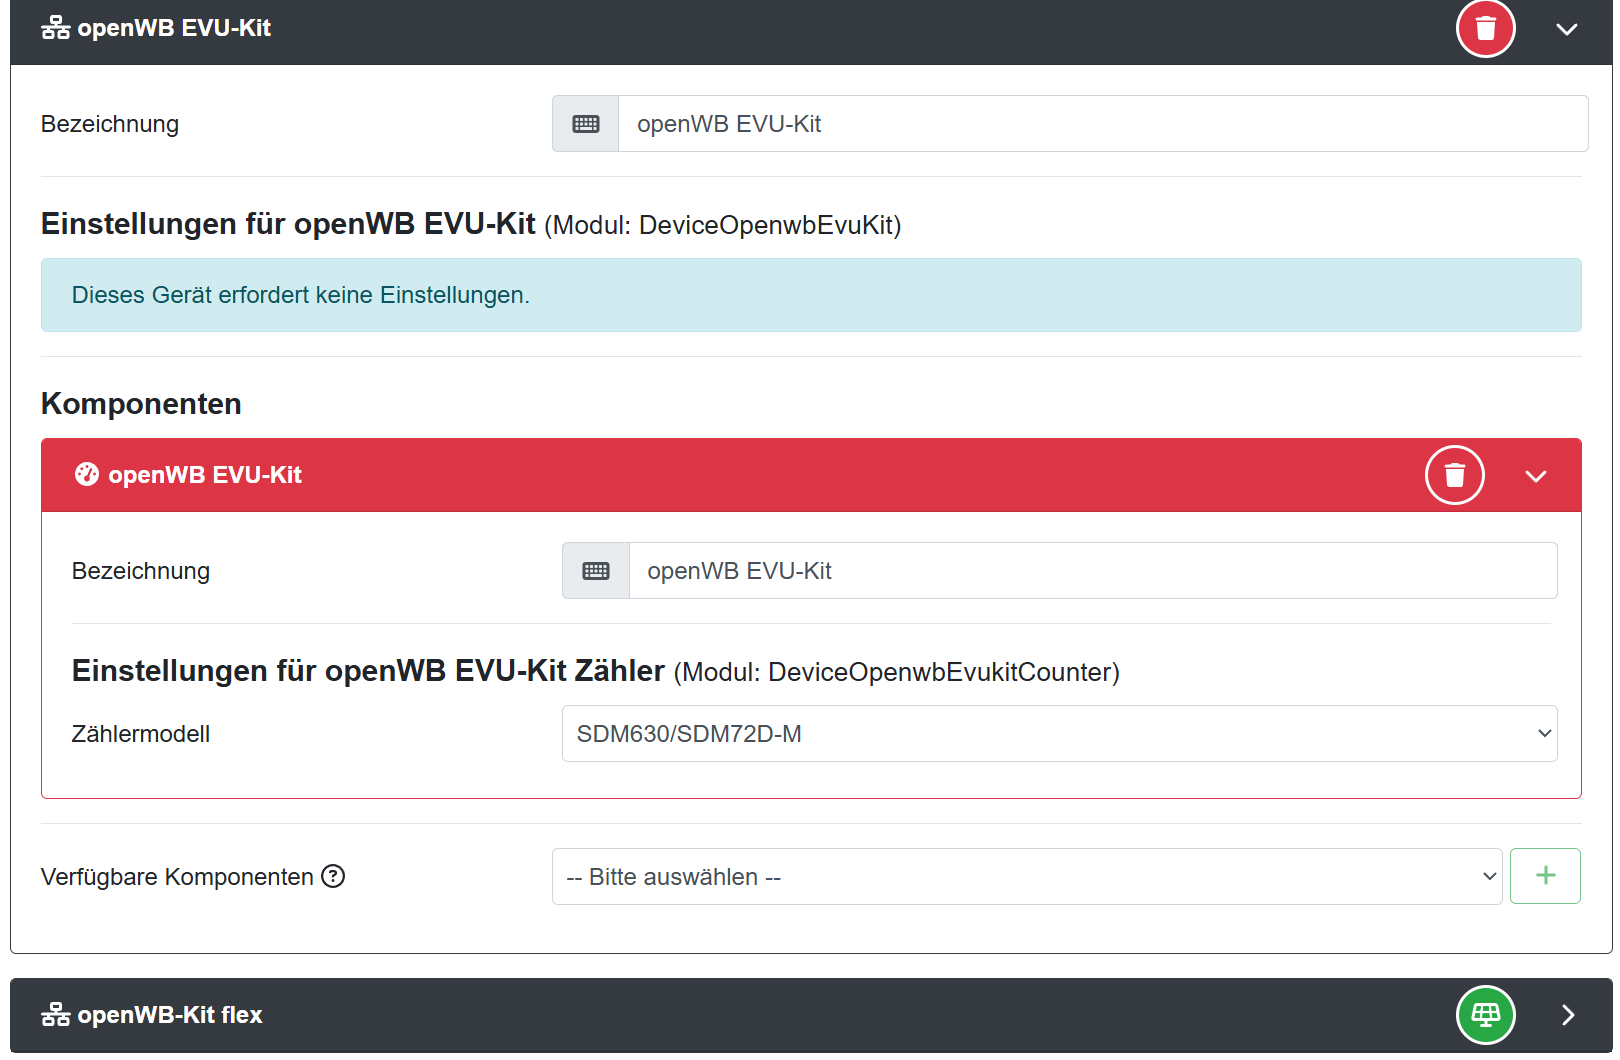Collapse the openWB EVU-Kit device panel
Image resolution: width=1620 pixels, height=1060 pixels.
tap(1567, 29)
